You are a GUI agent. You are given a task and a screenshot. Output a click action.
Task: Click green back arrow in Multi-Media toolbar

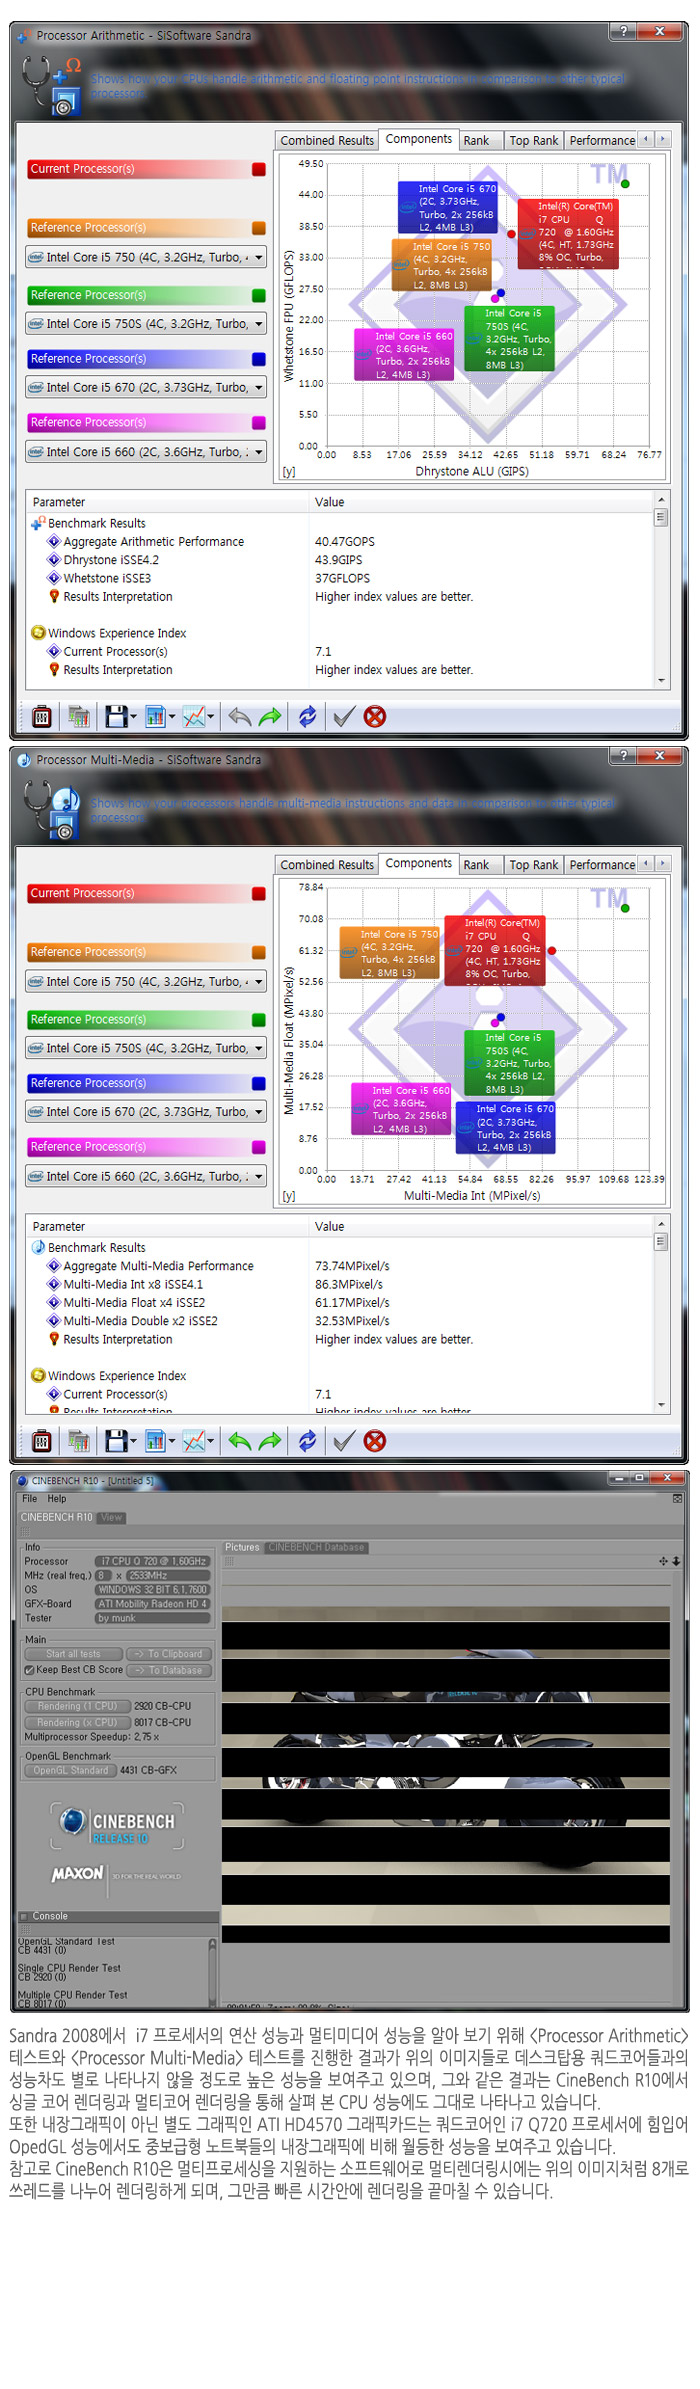click(239, 1440)
